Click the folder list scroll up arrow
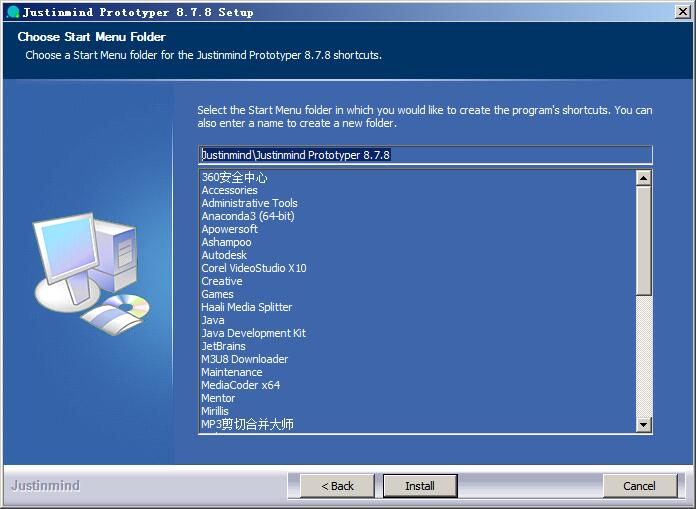The height and width of the screenshot is (509, 696). coord(643,178)
